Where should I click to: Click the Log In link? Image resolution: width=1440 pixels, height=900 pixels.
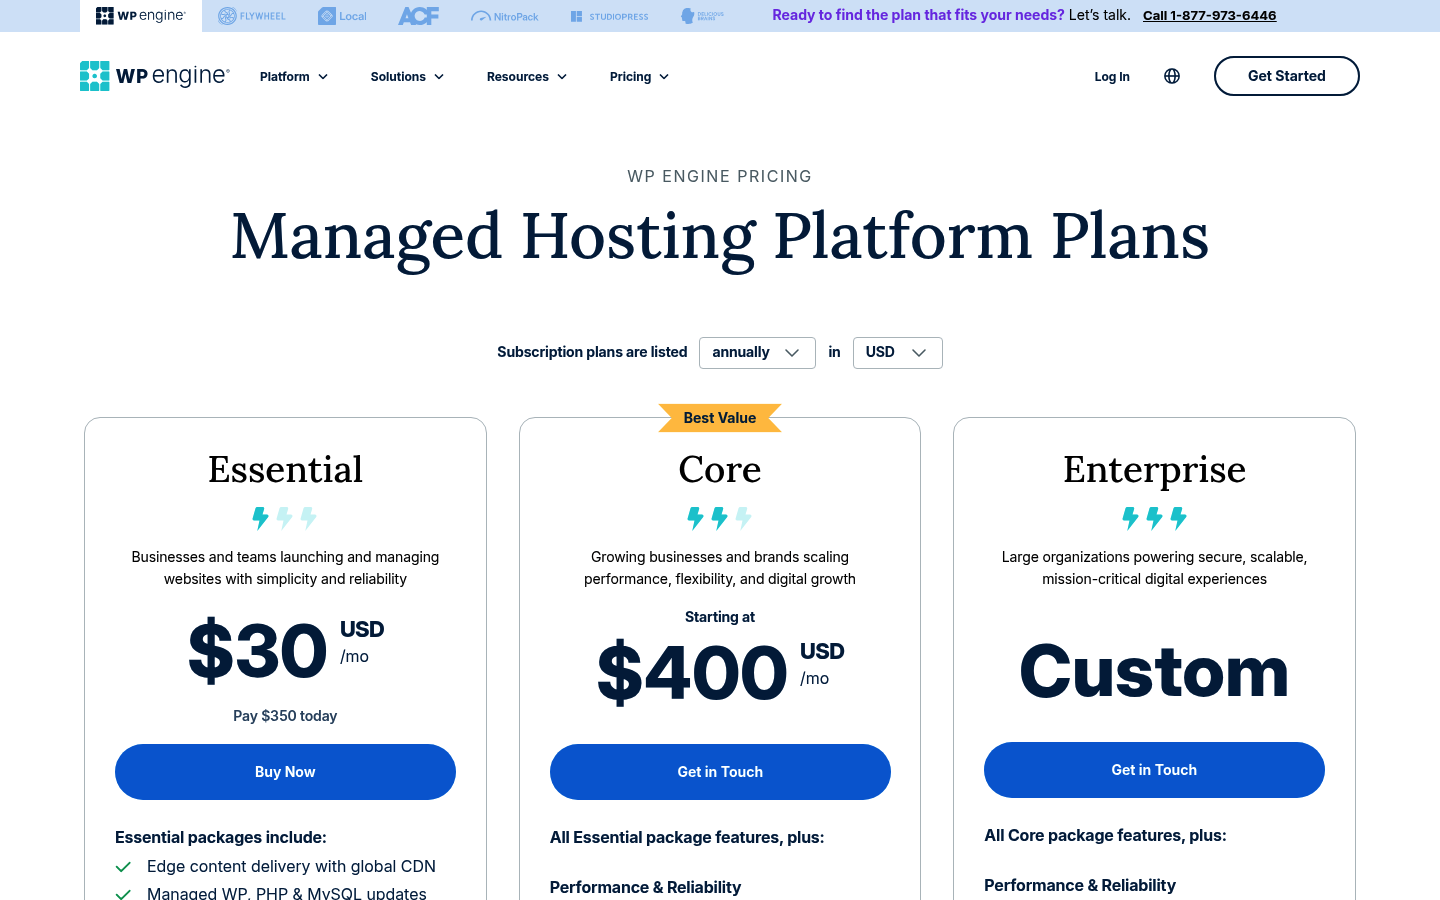click(x=1112, y=76)
